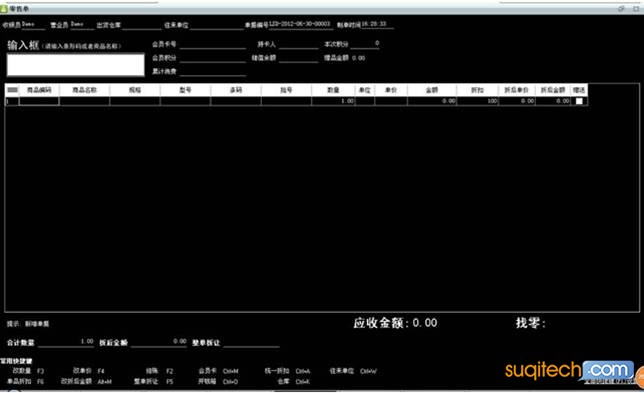This screenshot has height=393, width=644.
Task: Click the 单位 column header
Action: coord(365,90)
